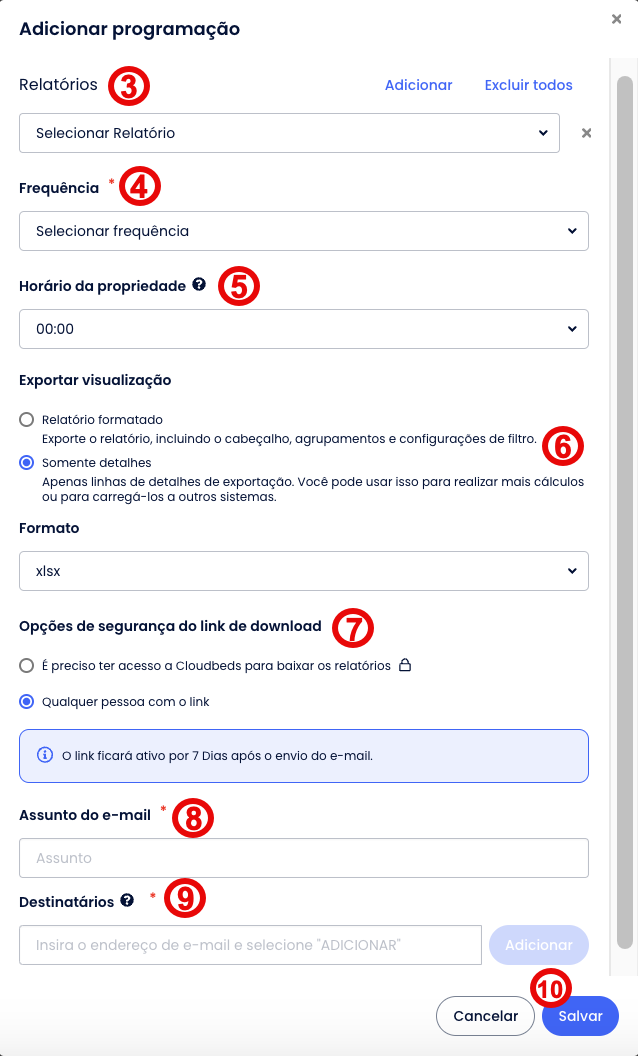Select Relatório formatado export option
This screenshot has width=638, height=1056.
click(27, 420)
